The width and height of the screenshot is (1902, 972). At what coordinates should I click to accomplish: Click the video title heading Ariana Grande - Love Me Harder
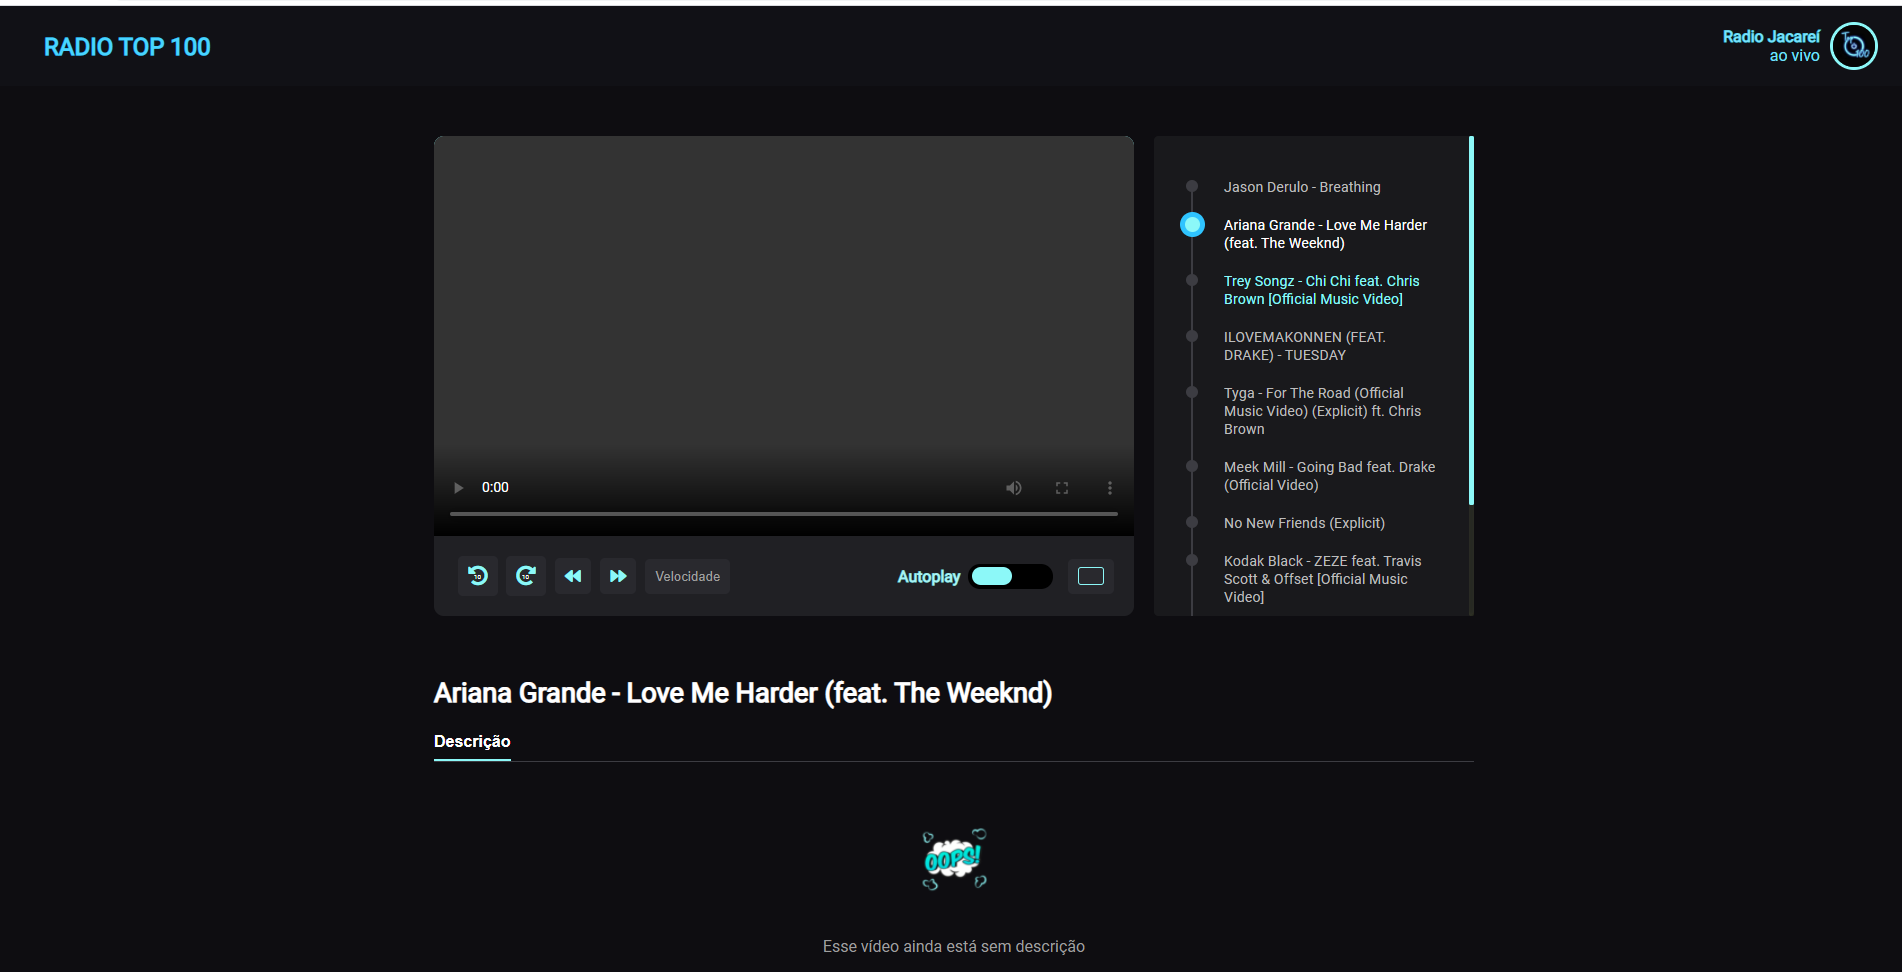(743, 693)
